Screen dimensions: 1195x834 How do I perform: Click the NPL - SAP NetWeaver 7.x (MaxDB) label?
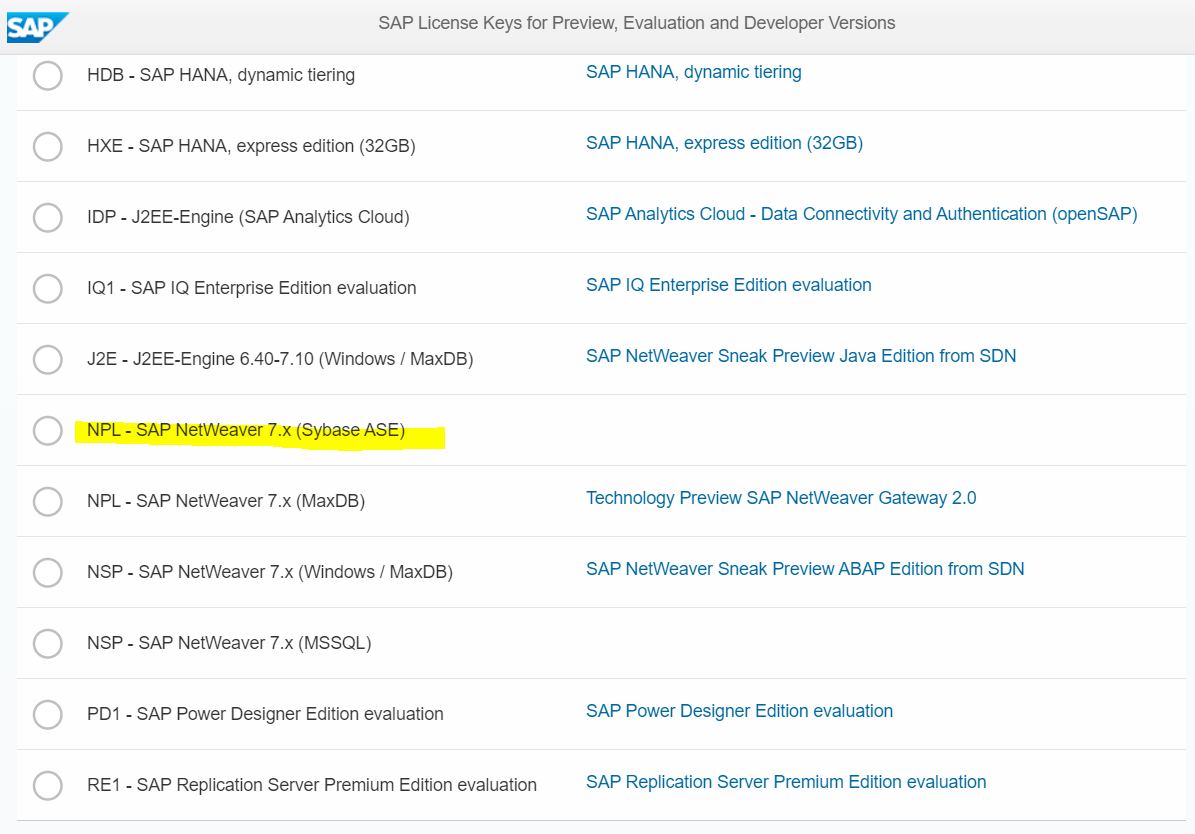click(x=226, y=501)
